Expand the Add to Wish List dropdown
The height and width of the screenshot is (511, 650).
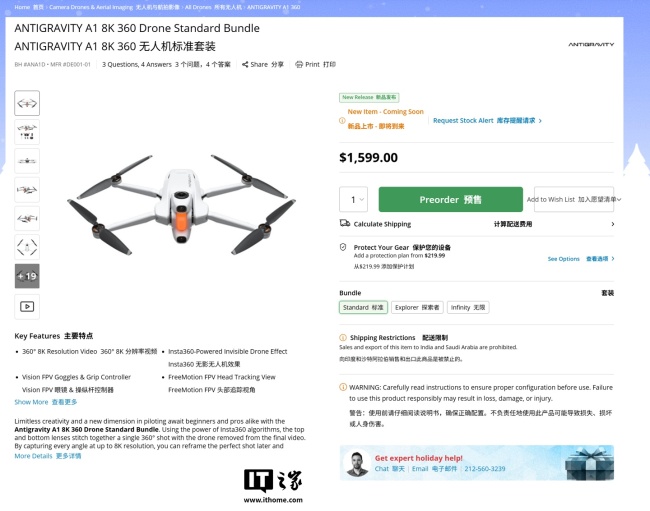tap(619, 200)
